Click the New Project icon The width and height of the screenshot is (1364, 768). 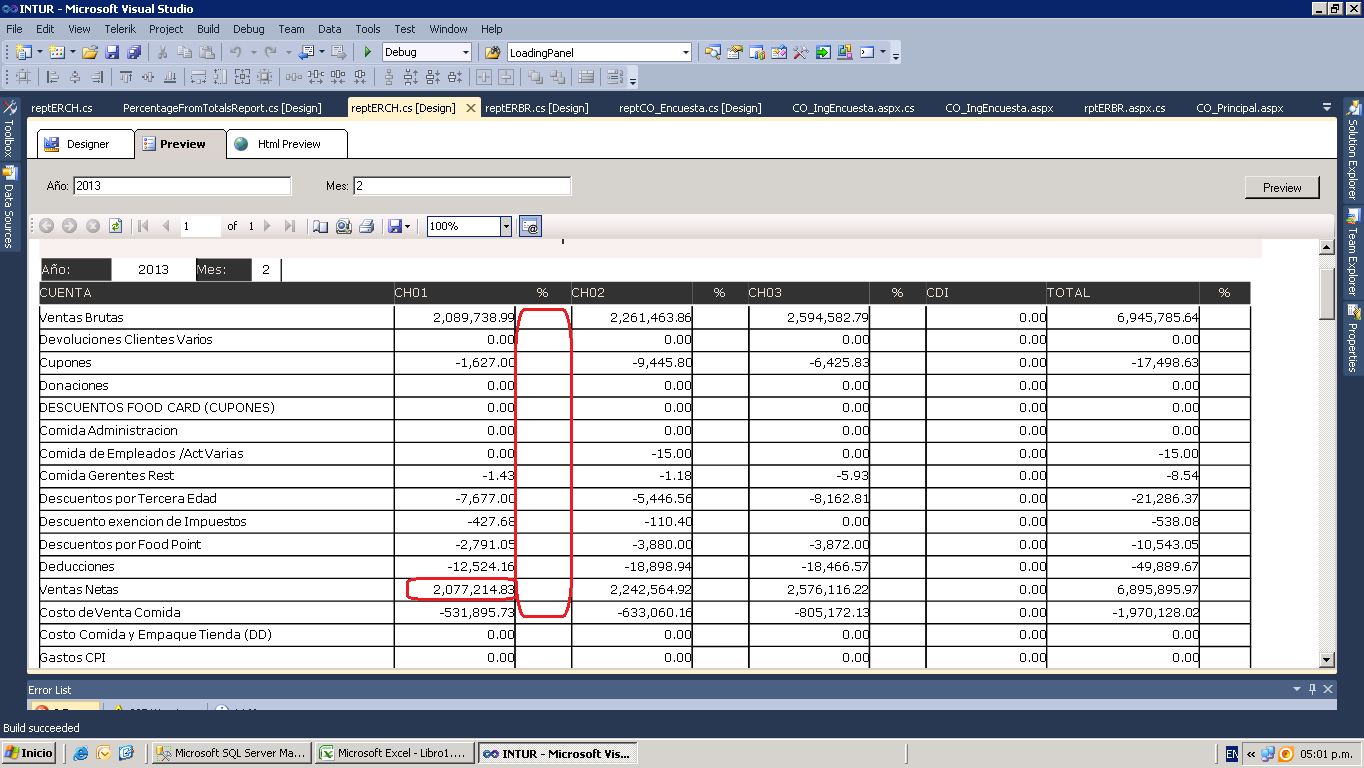tap(23, 52)
